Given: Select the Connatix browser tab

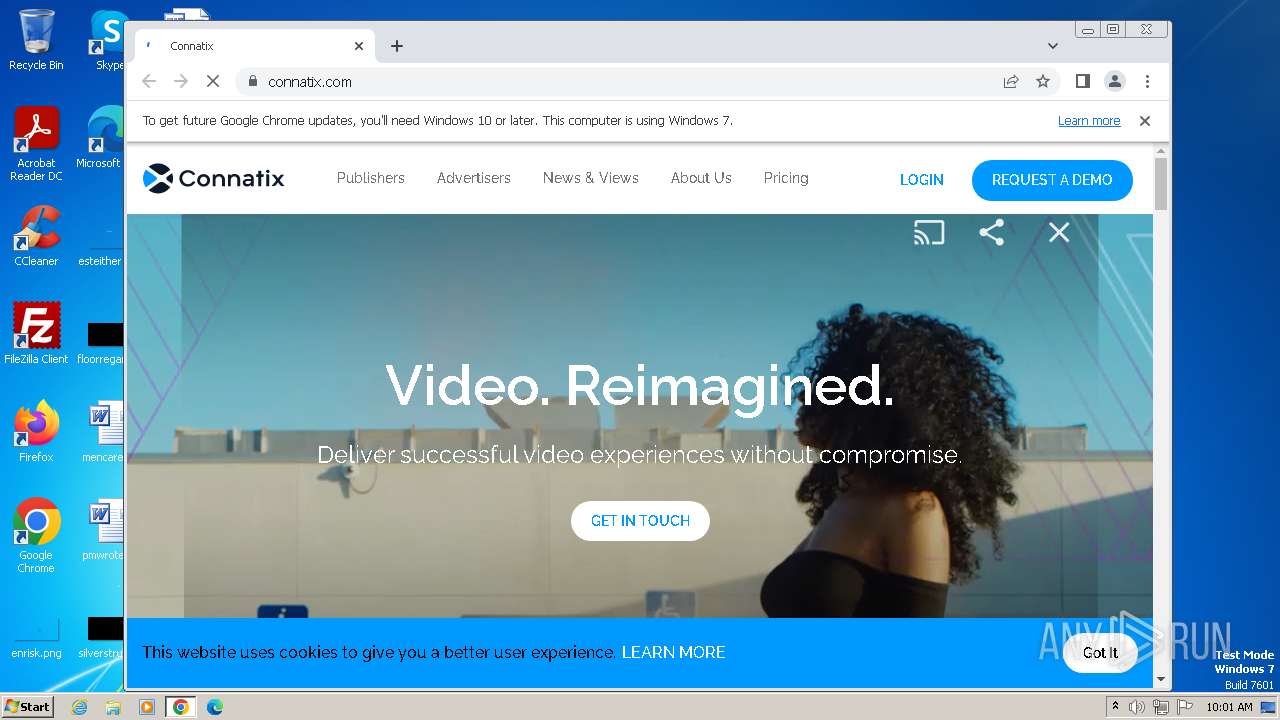Looking at the screenshot, I should pos(255,46).
